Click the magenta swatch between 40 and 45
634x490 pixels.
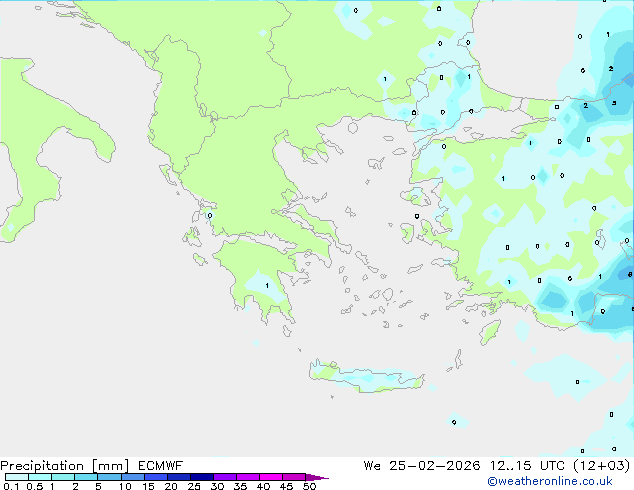coord(271,477)
